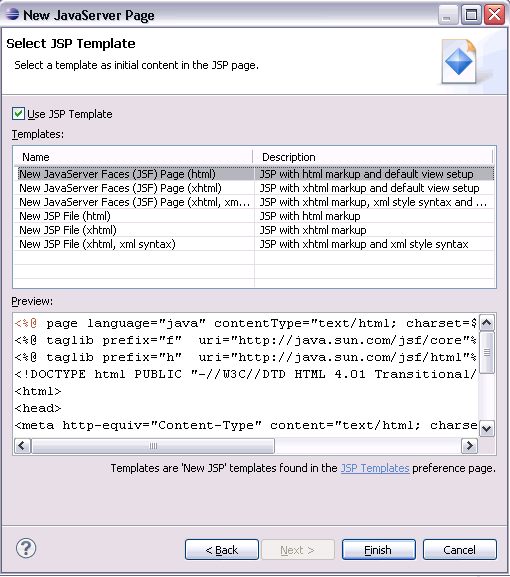Click the Finish button

click(x=379, y=550)
